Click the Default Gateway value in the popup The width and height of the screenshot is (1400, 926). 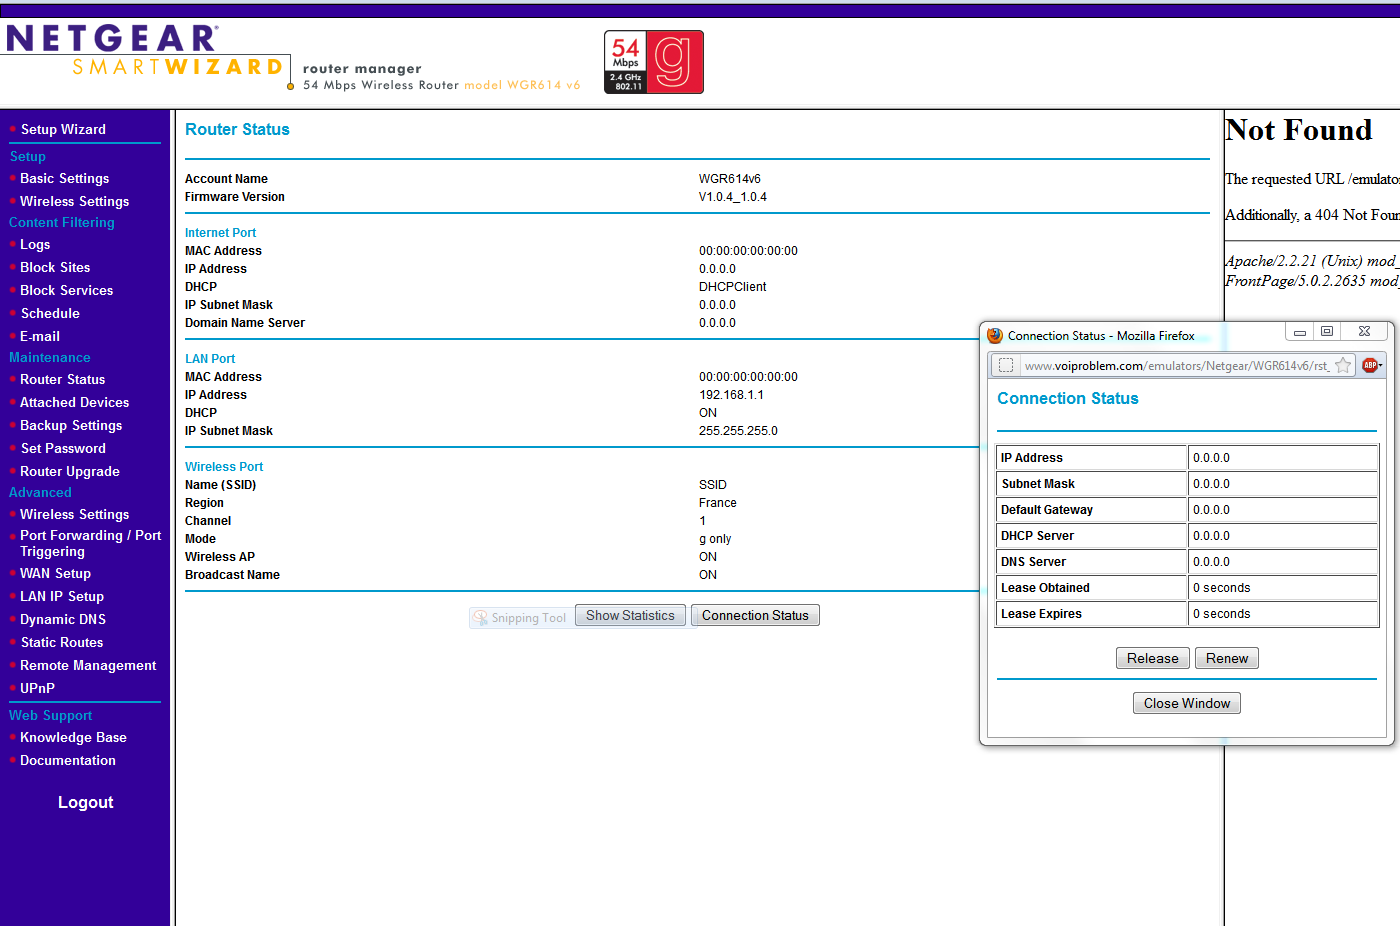pos(1211,511)
